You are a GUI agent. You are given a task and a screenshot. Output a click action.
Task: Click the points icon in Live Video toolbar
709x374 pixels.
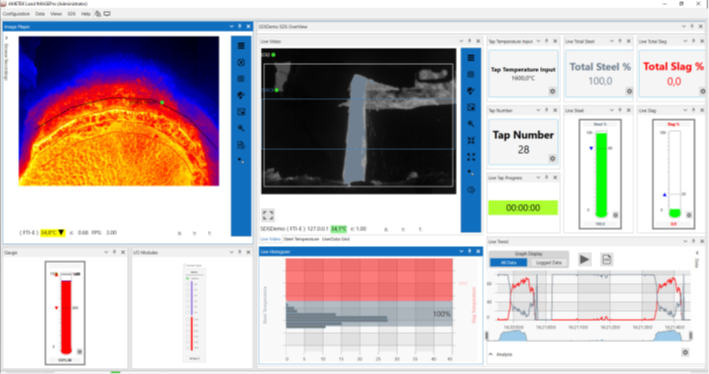pyautogui.click(x=471, y=173)
